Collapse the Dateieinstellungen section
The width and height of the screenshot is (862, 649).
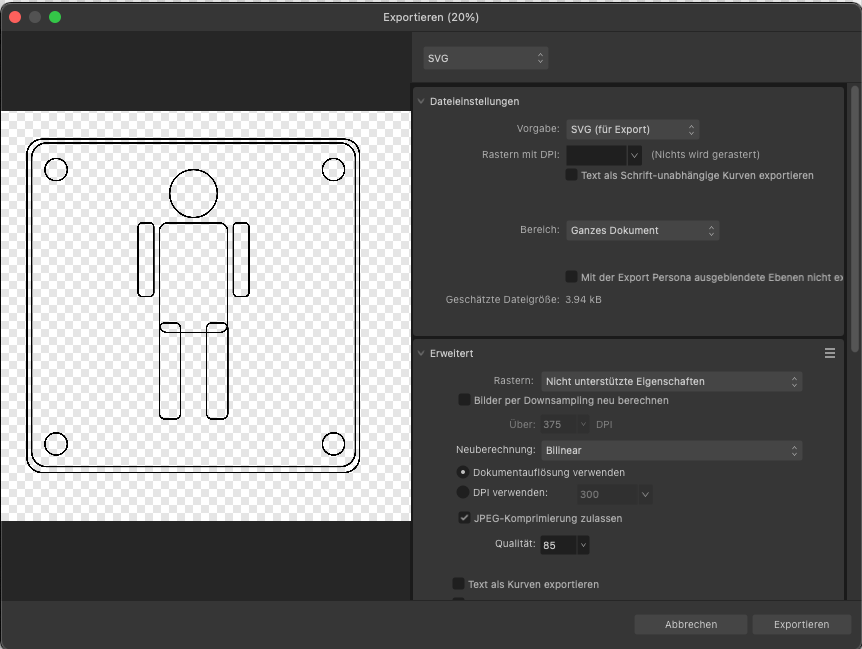(422, 101)
